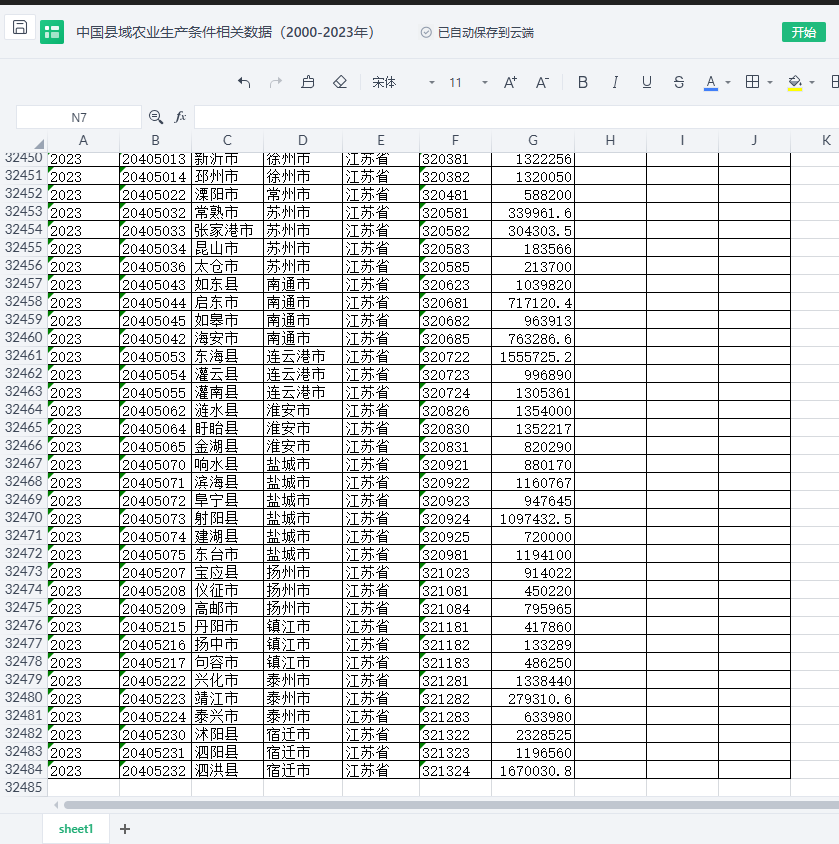Click into the formula bar
The image size is (839, 844).
516,117
